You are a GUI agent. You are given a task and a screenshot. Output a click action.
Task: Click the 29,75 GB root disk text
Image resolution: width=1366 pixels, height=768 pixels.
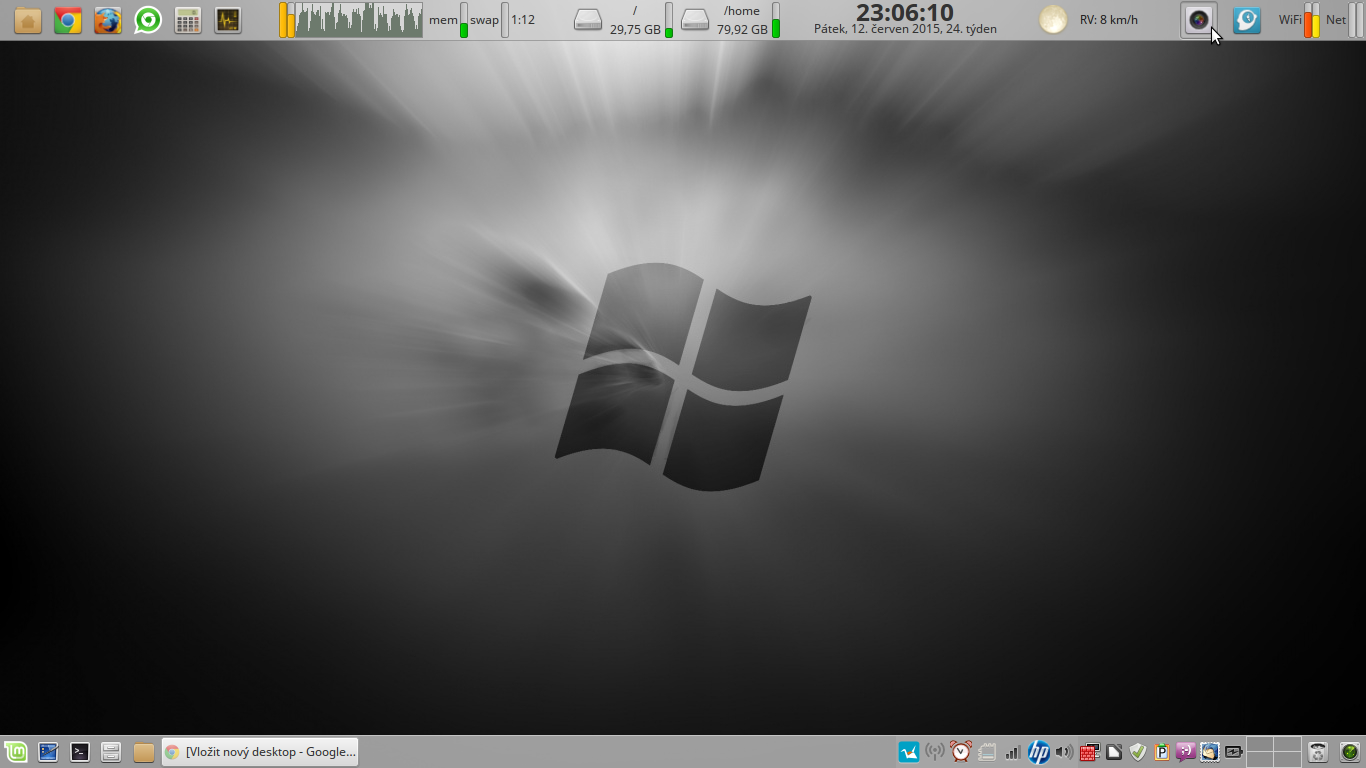pos(636,30)
